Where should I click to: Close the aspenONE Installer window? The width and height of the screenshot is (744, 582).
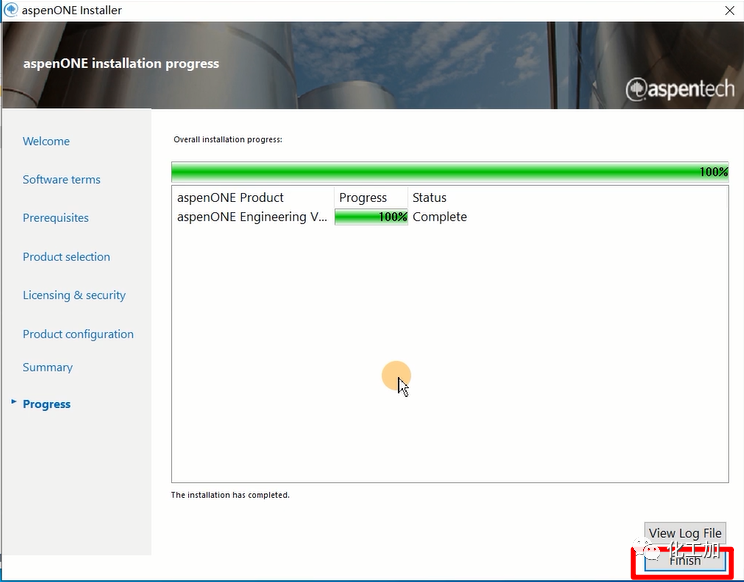click(x=726, y=10)
